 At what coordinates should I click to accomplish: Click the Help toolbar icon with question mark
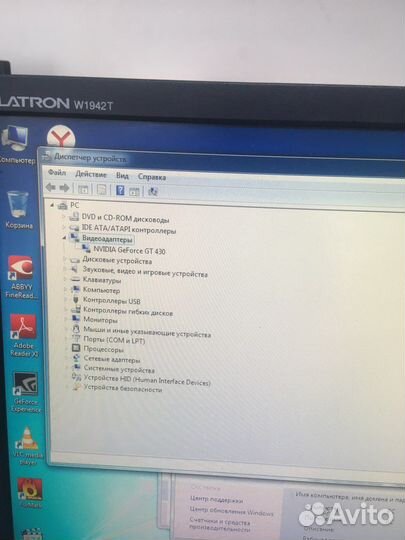tap(120, 190)
